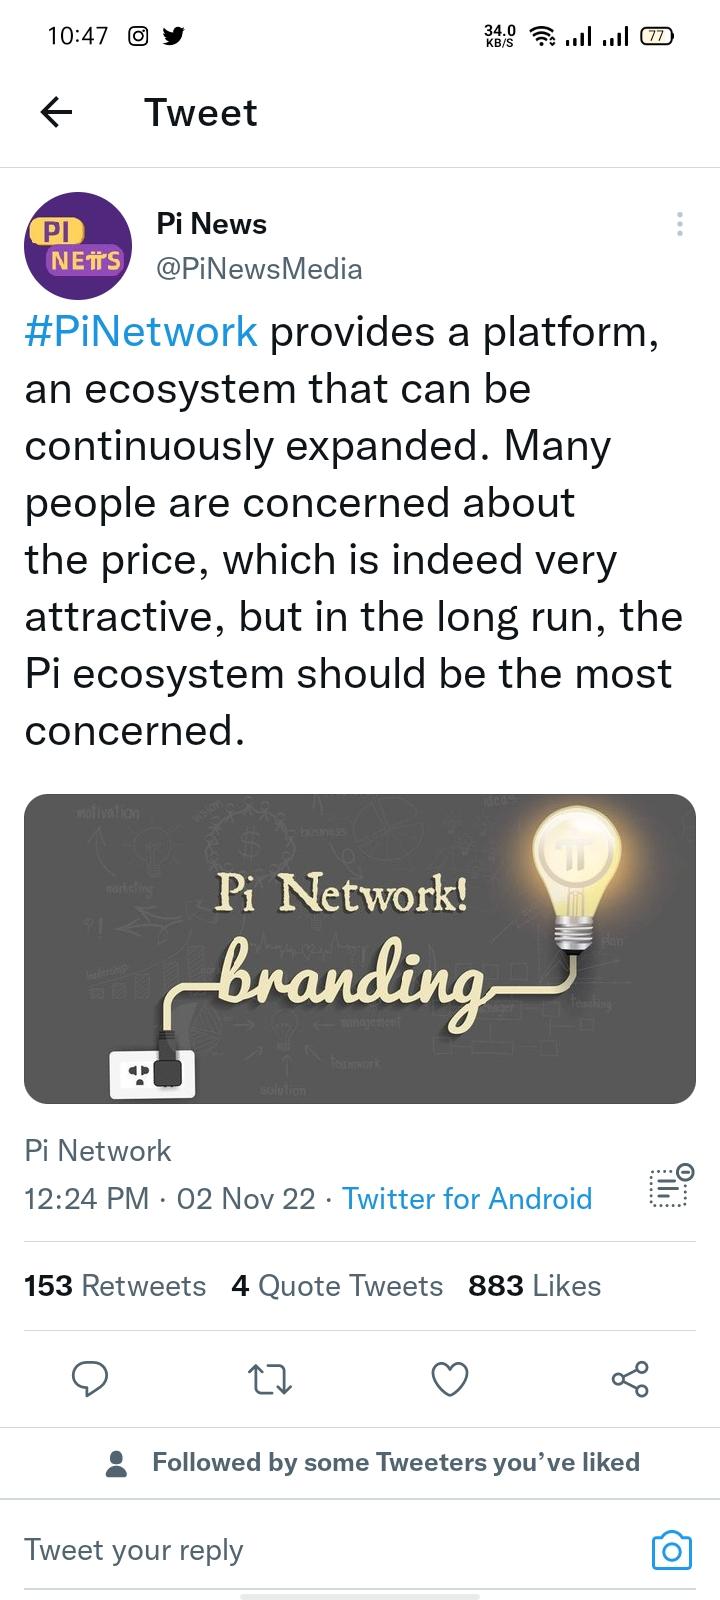Viewport: 720px width, 1600px height.
Task: Tap the back arrow
Action: point(56,113)
